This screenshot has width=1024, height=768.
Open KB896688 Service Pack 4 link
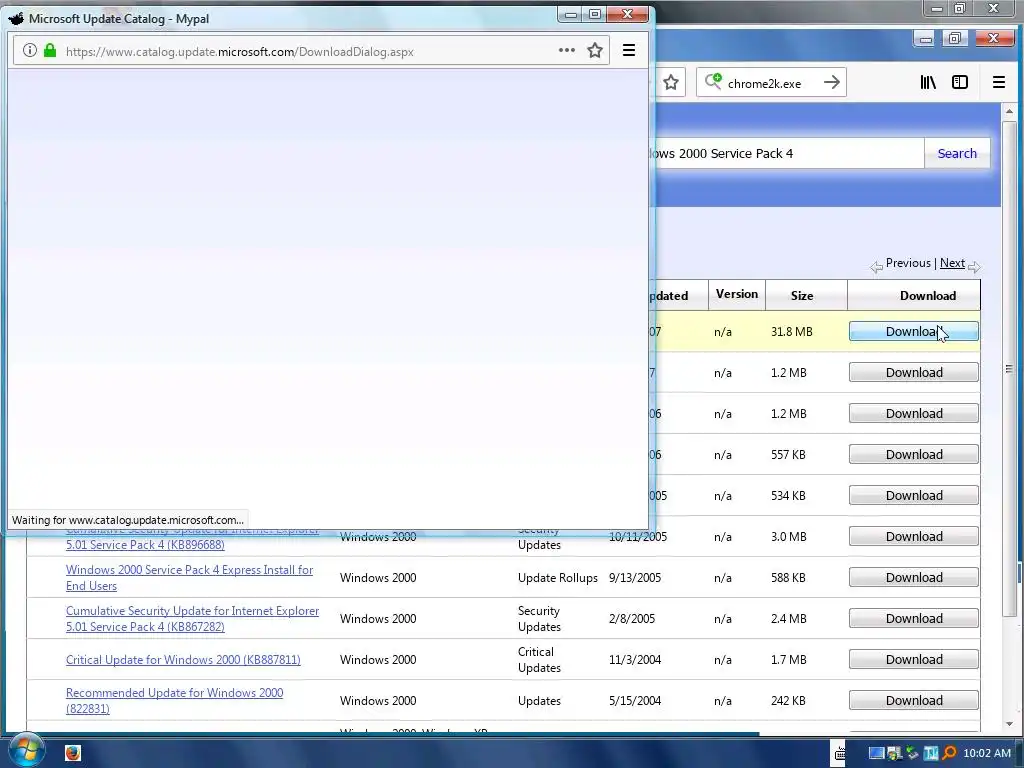145,545
